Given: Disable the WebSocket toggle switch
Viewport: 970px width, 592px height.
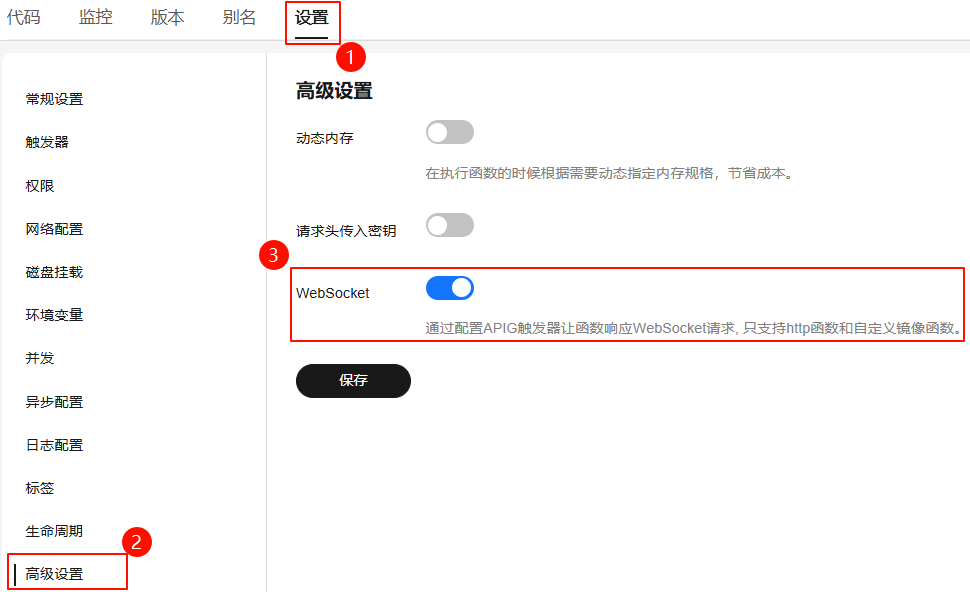Looking at the screenshot, I should coord(449,288).
